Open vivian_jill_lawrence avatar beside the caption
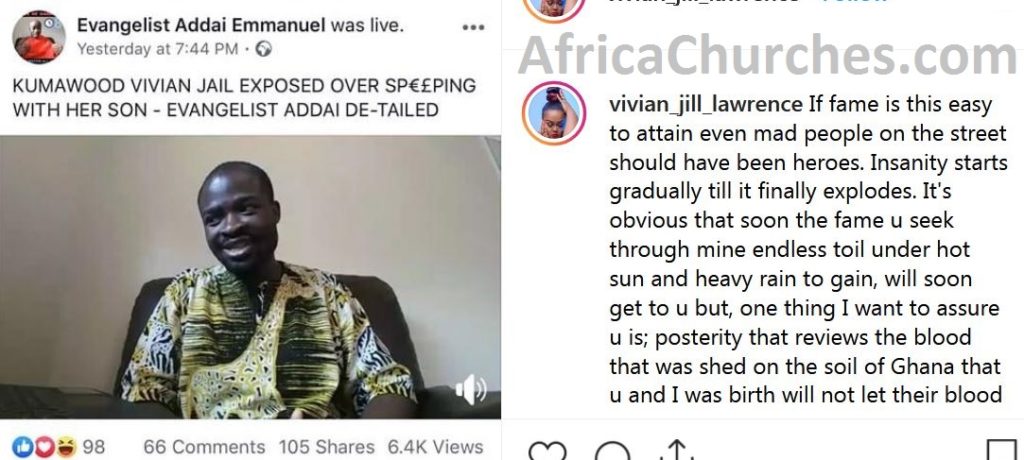The width and height of the screenshot is (1024, 460). click(554, 113)
